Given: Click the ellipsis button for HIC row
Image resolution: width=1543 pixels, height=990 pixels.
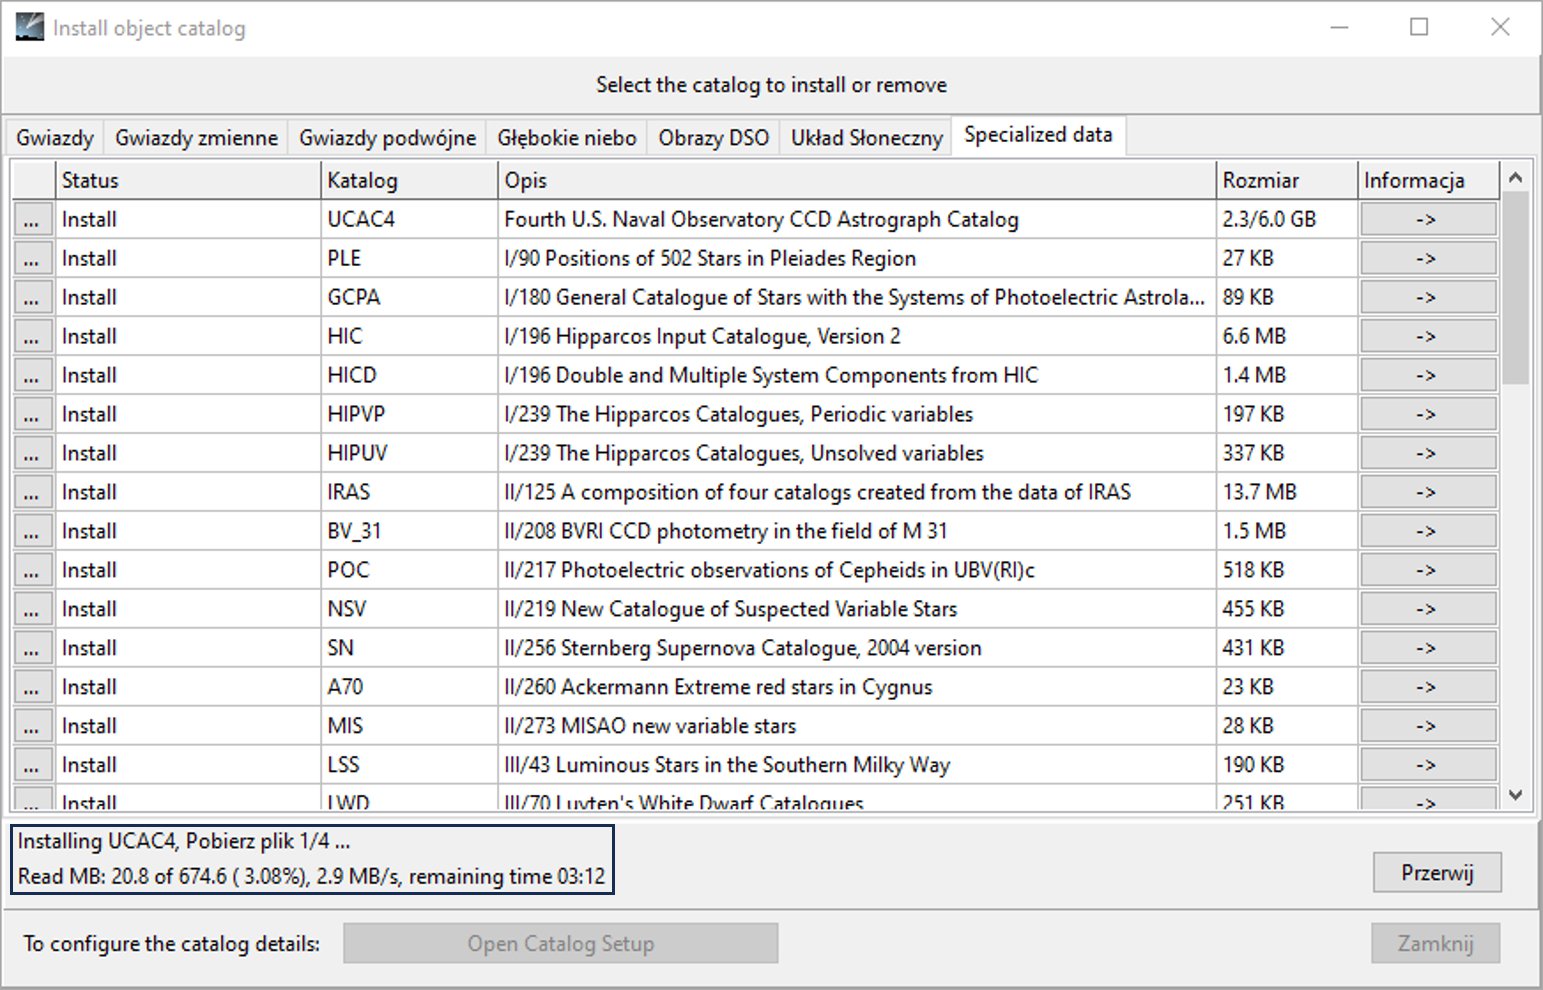Looking at the screenshot, I should [32, 337].
